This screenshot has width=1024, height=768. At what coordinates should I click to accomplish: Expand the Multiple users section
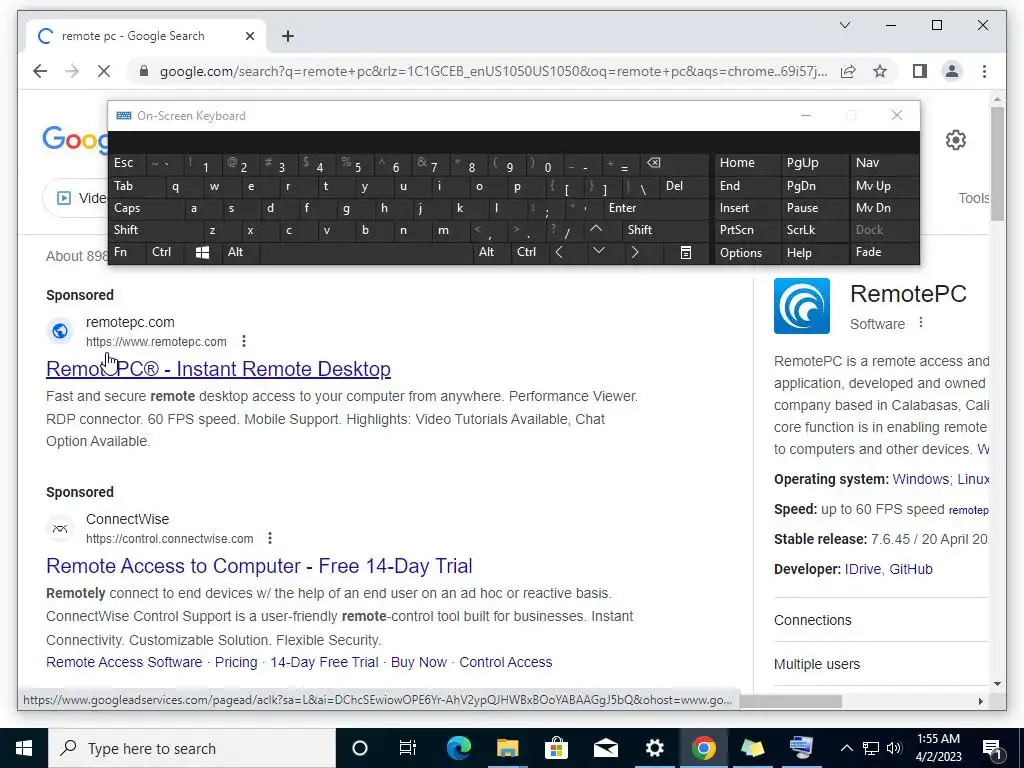(881, 664)
